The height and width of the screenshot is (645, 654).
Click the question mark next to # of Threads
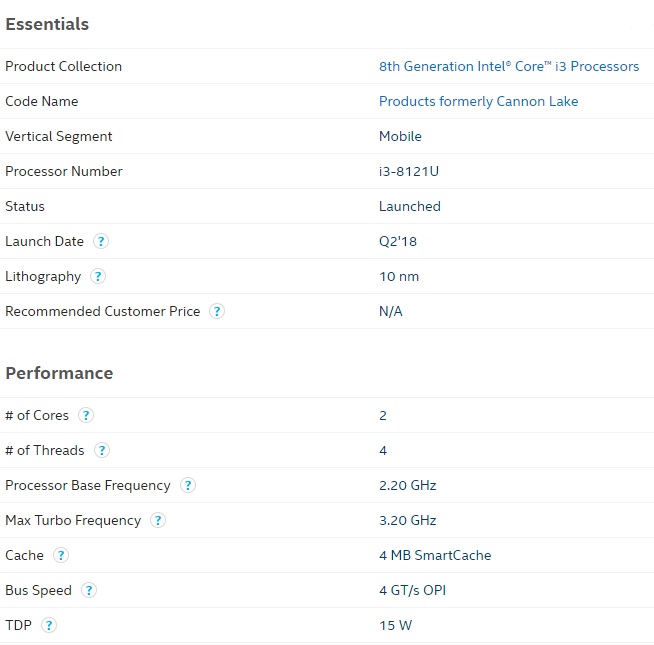(x=102, y=451)
